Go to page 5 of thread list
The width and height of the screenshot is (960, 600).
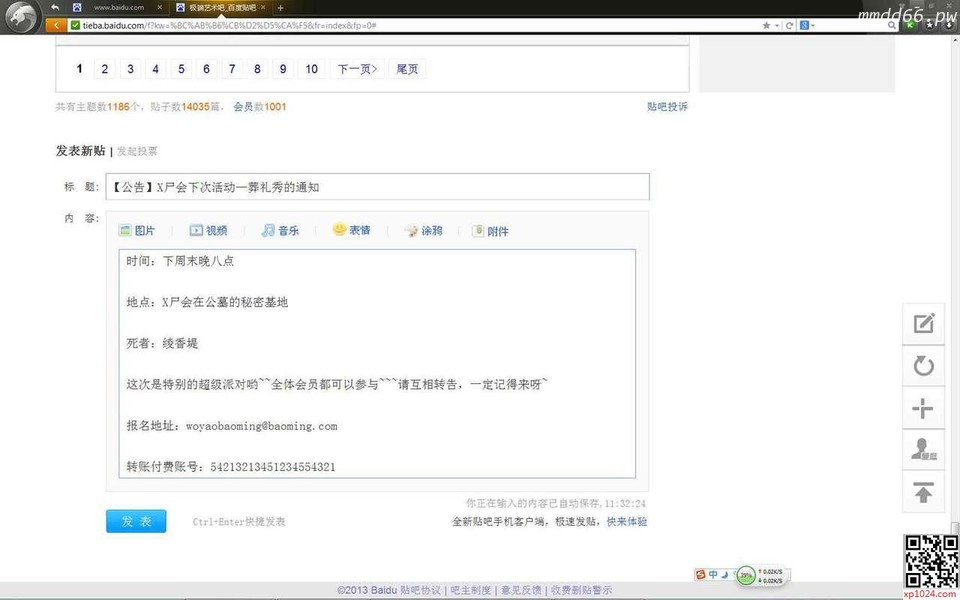[181, 69]
